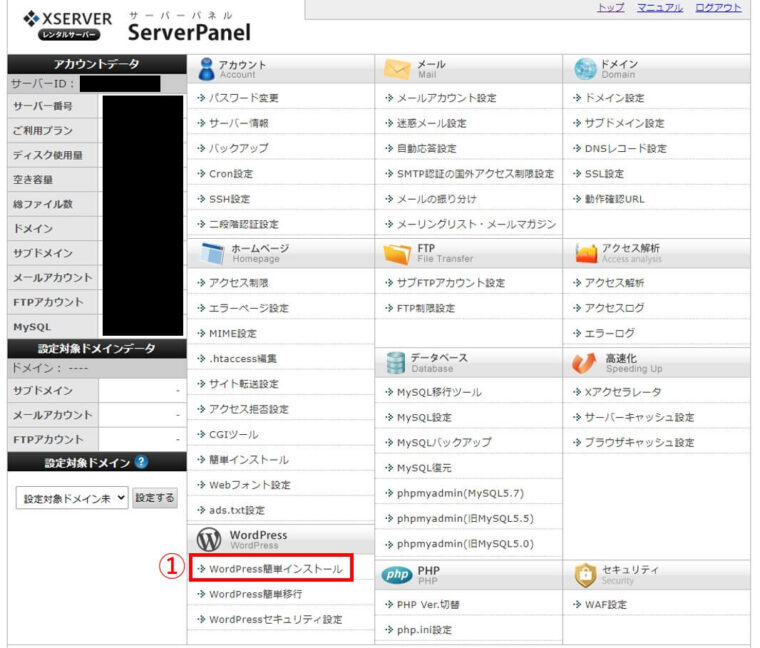Open CGIツール
The width and height of the screenshot is (760, 648).
click(234, 434)
